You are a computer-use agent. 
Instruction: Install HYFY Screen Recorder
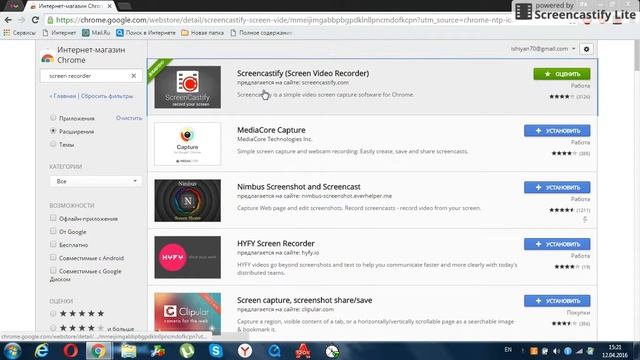click(x=557, y=244)
